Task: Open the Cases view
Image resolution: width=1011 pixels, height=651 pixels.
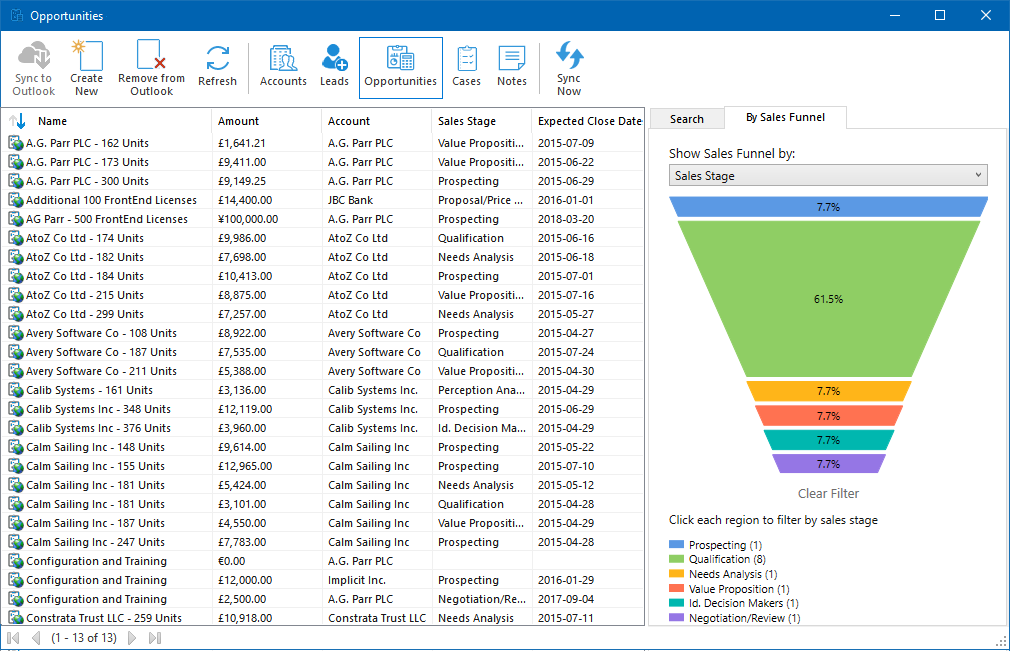Action: (x=466, y=68)
